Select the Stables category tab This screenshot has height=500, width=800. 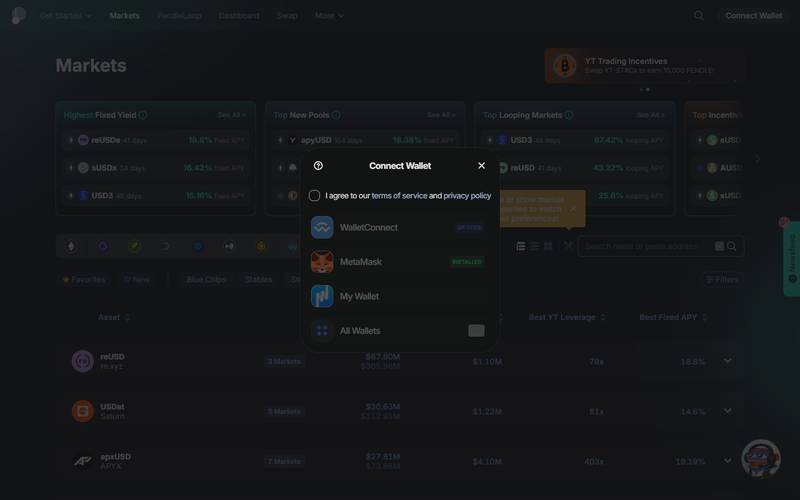pyautogui.click(x=258, y=280)
